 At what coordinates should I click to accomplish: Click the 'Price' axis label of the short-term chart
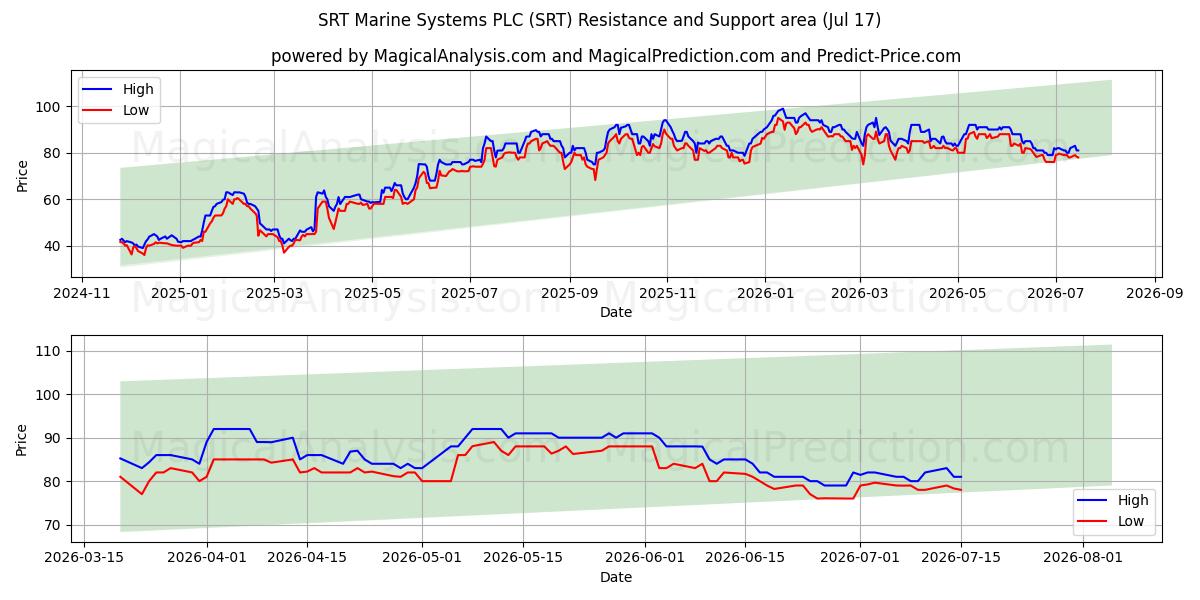[x=24, y=440]
